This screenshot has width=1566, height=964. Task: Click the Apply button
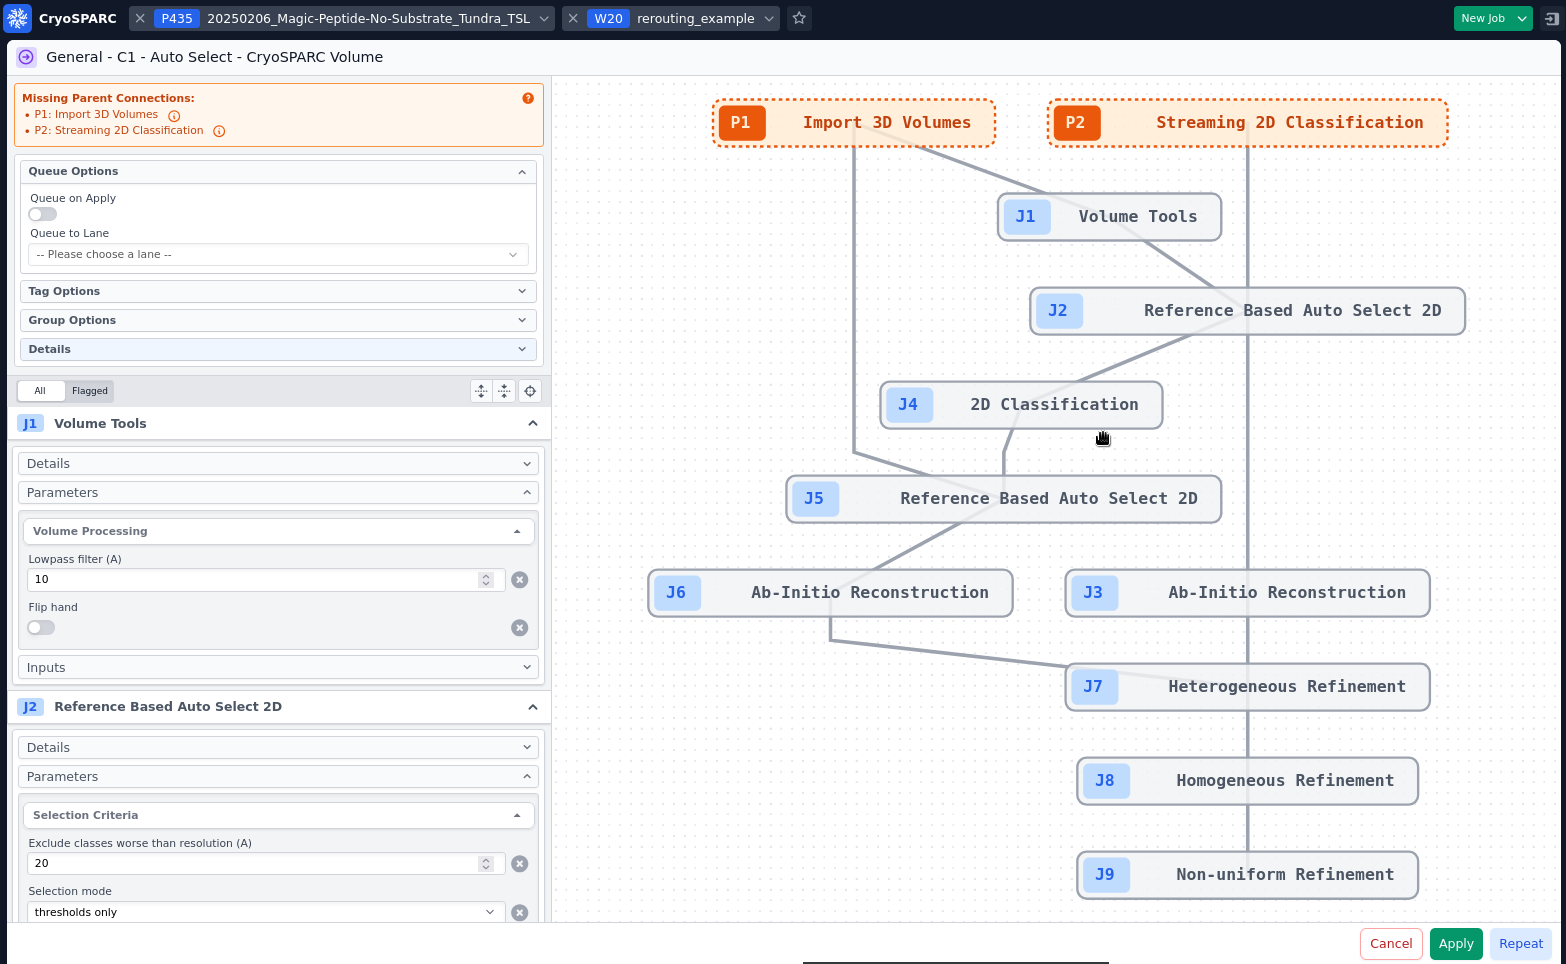click(x=1456, y=944)
